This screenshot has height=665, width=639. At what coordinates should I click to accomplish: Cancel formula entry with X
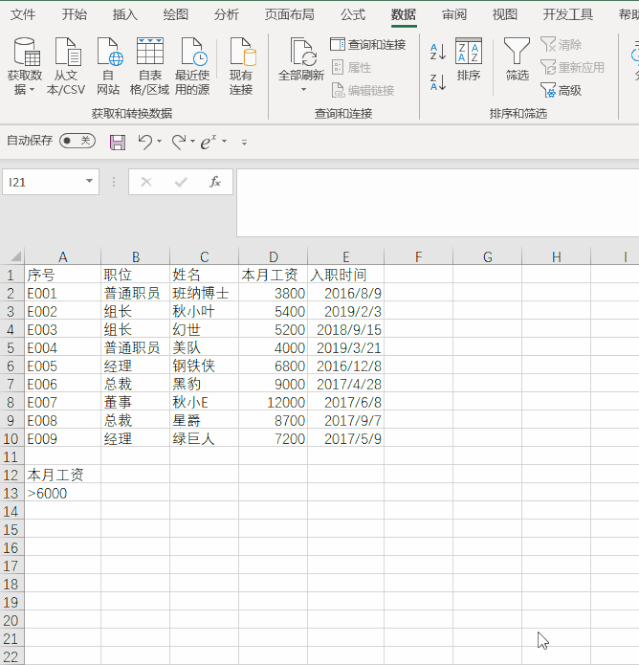[146, 182]
